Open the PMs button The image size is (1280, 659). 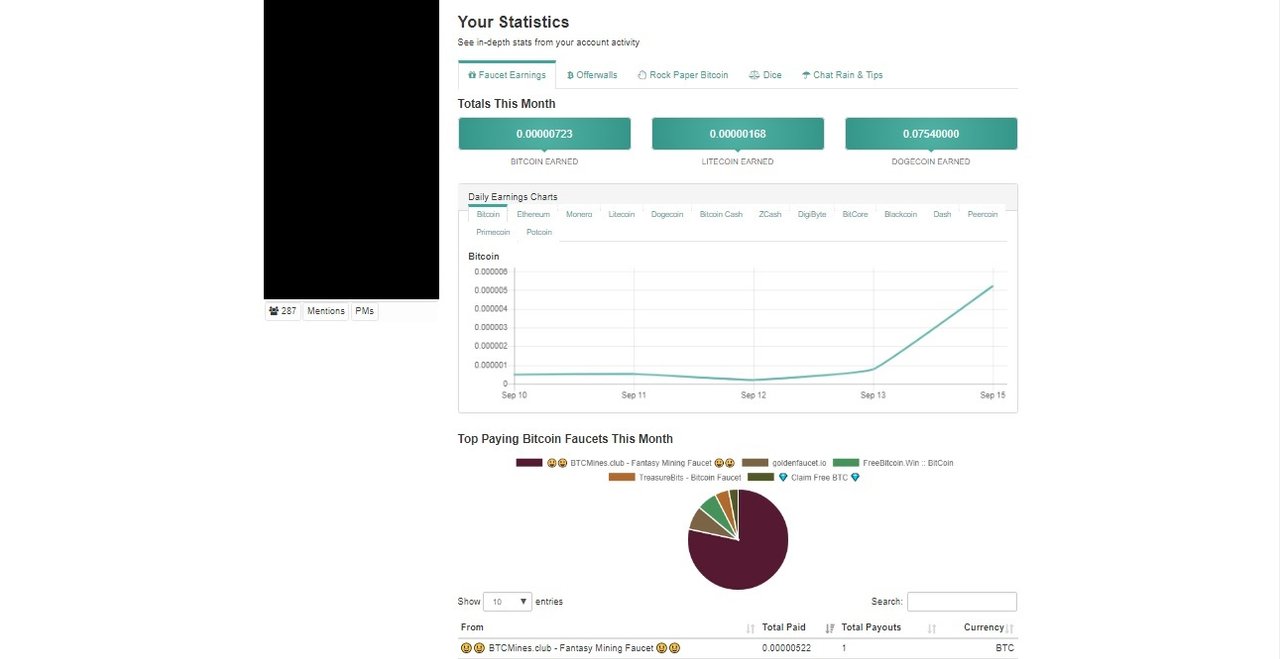(x=364, y=311)
